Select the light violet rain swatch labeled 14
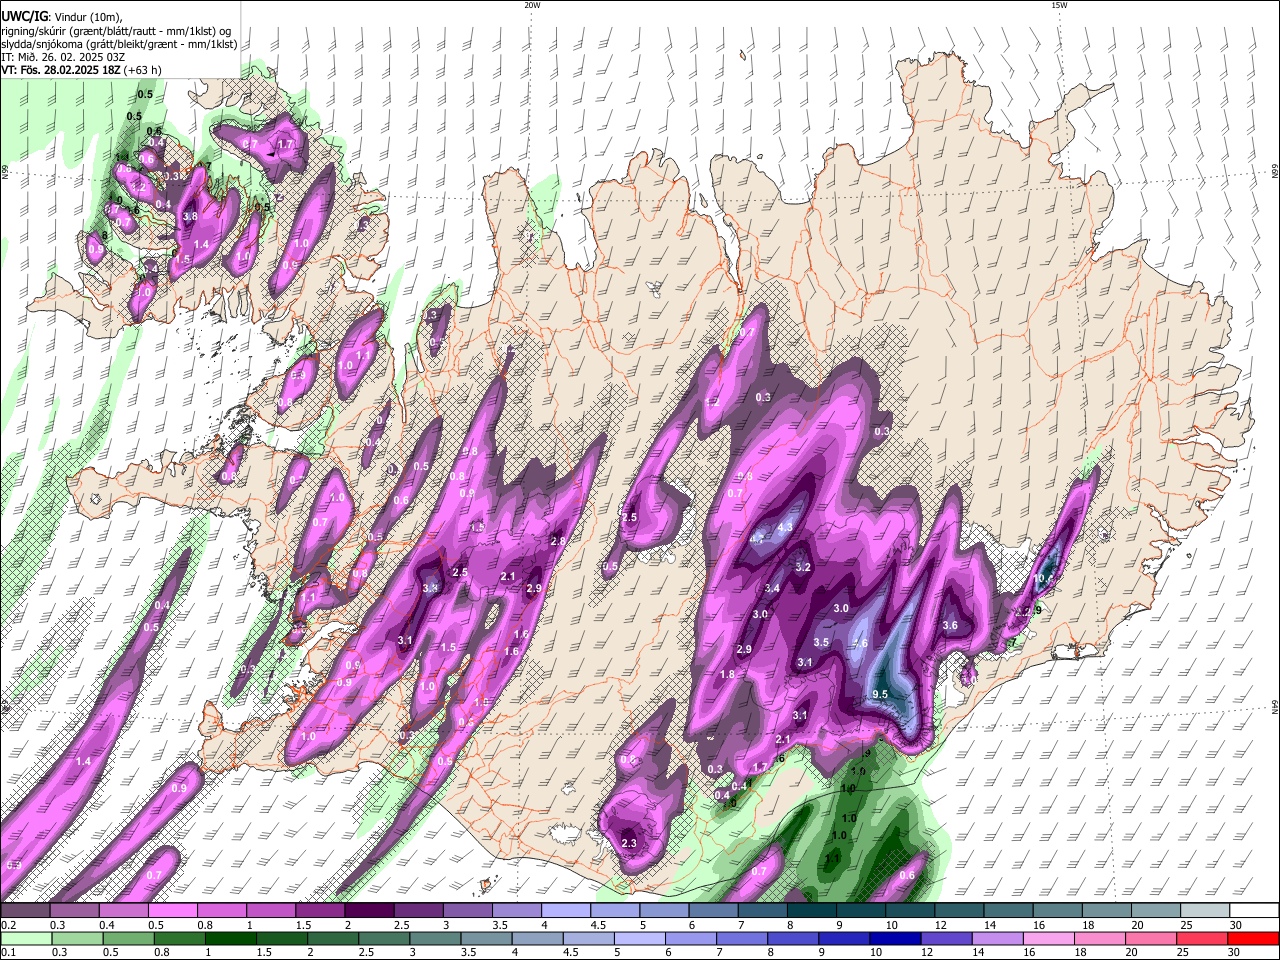 pos(998,938)
